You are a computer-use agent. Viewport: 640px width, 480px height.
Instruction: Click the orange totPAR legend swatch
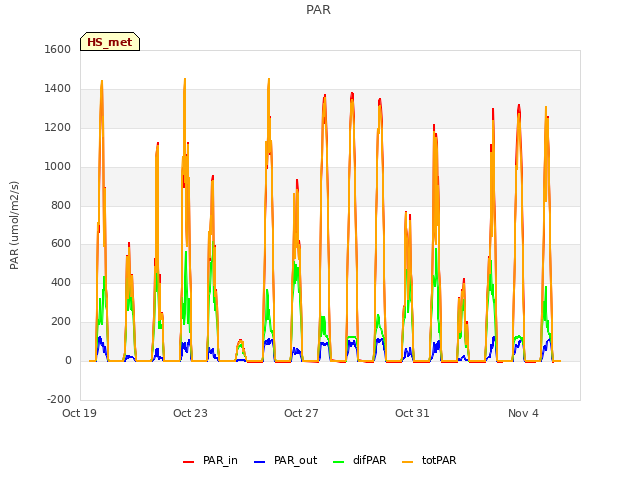(x=407, y=462)
